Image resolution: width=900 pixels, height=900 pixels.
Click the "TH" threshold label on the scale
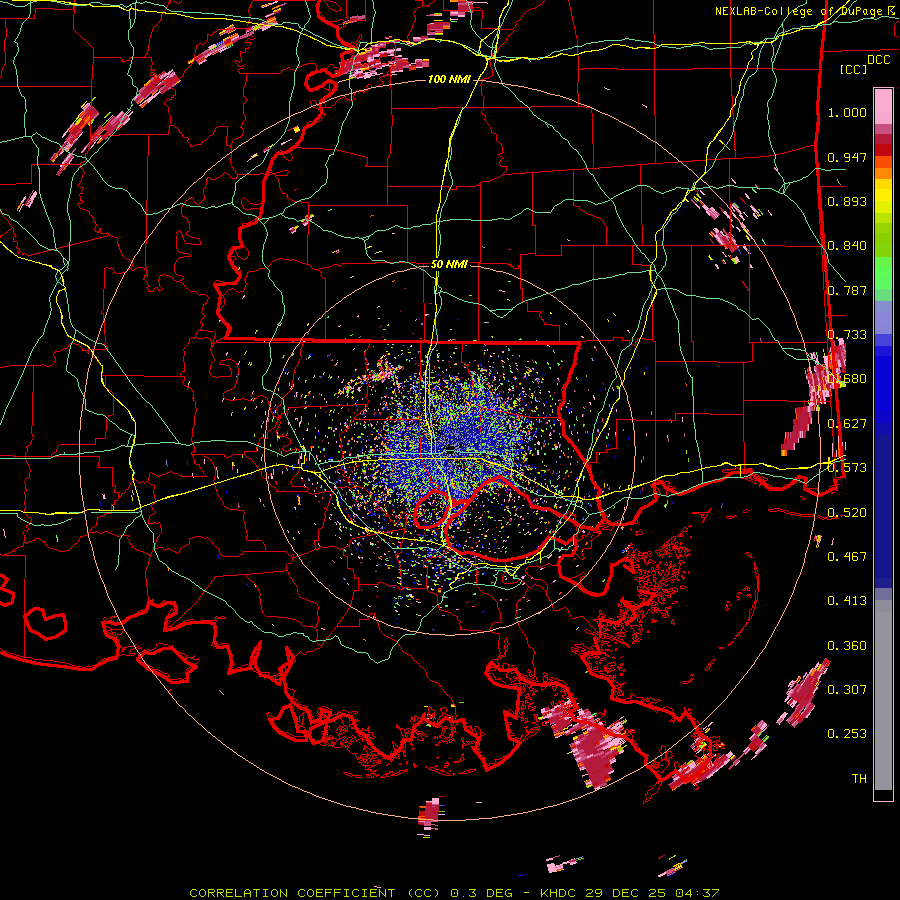859,778
